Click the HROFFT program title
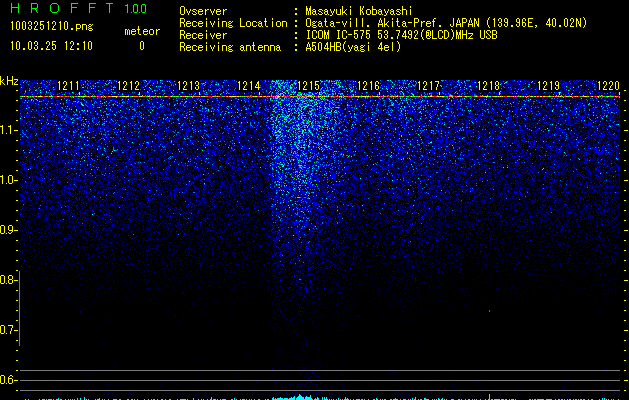This screenshot has width=629, height=400. coord(62,8)
